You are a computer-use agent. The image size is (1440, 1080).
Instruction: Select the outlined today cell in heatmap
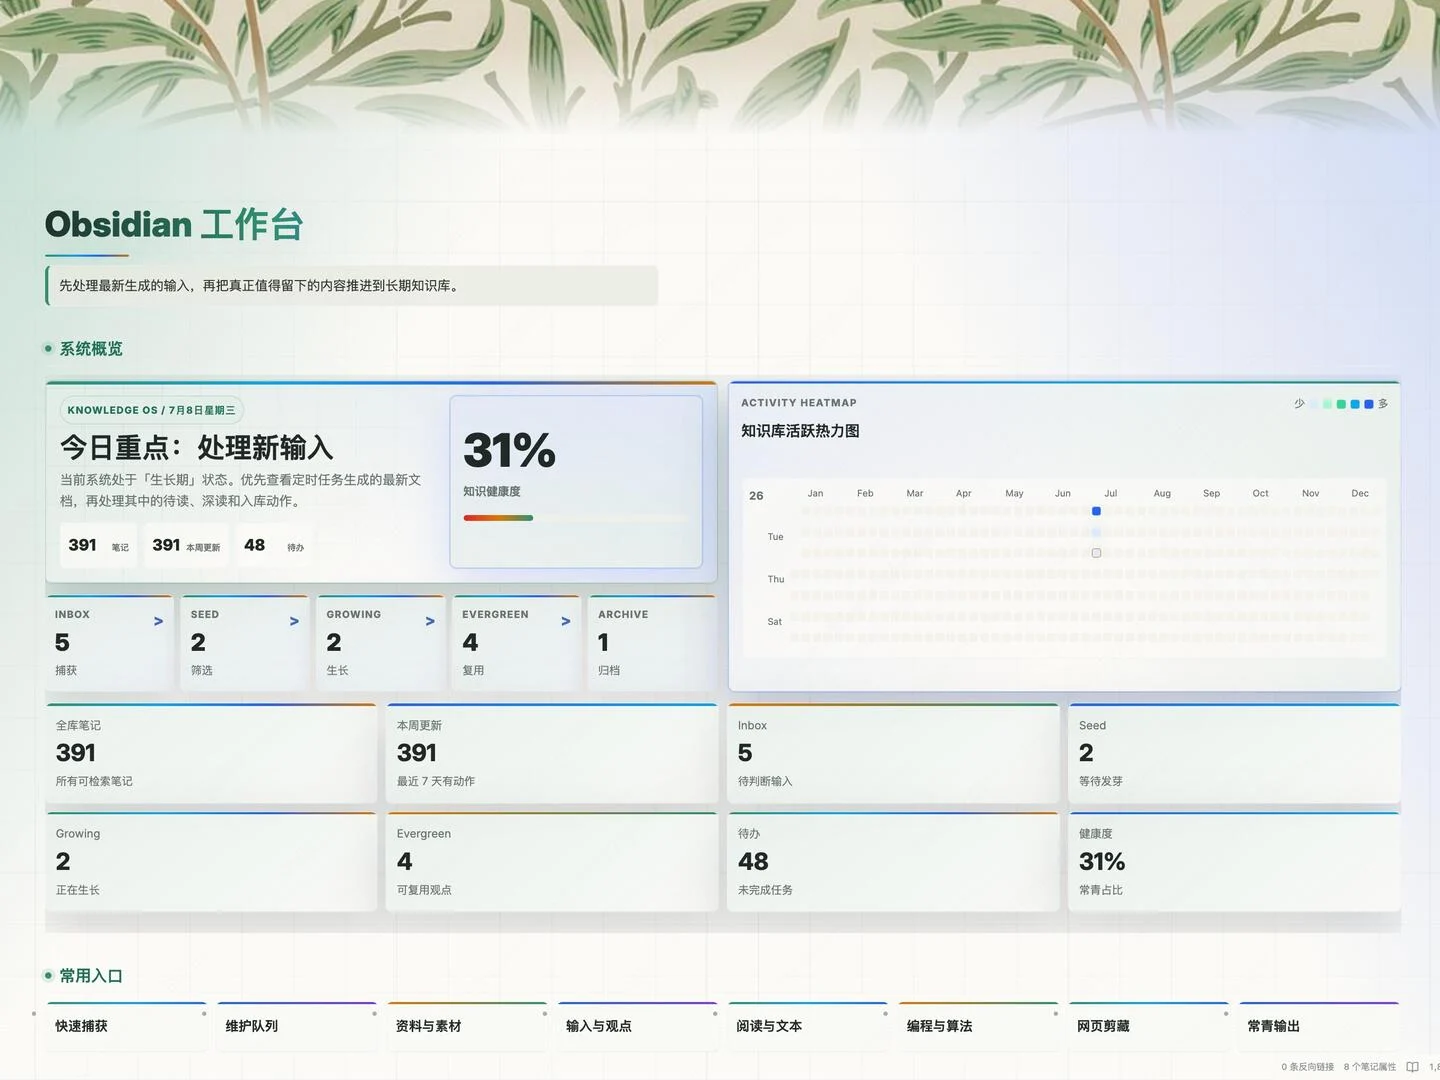[1096, 553]
